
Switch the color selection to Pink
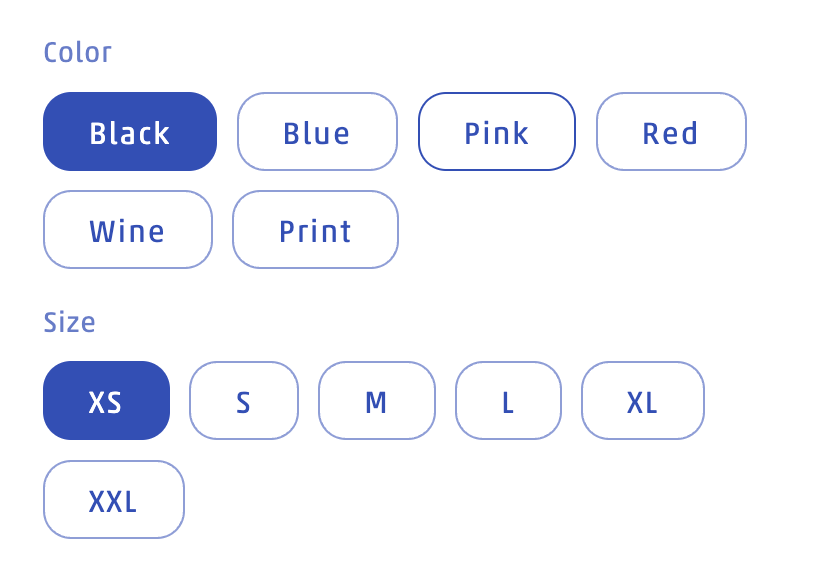point(496,132)
